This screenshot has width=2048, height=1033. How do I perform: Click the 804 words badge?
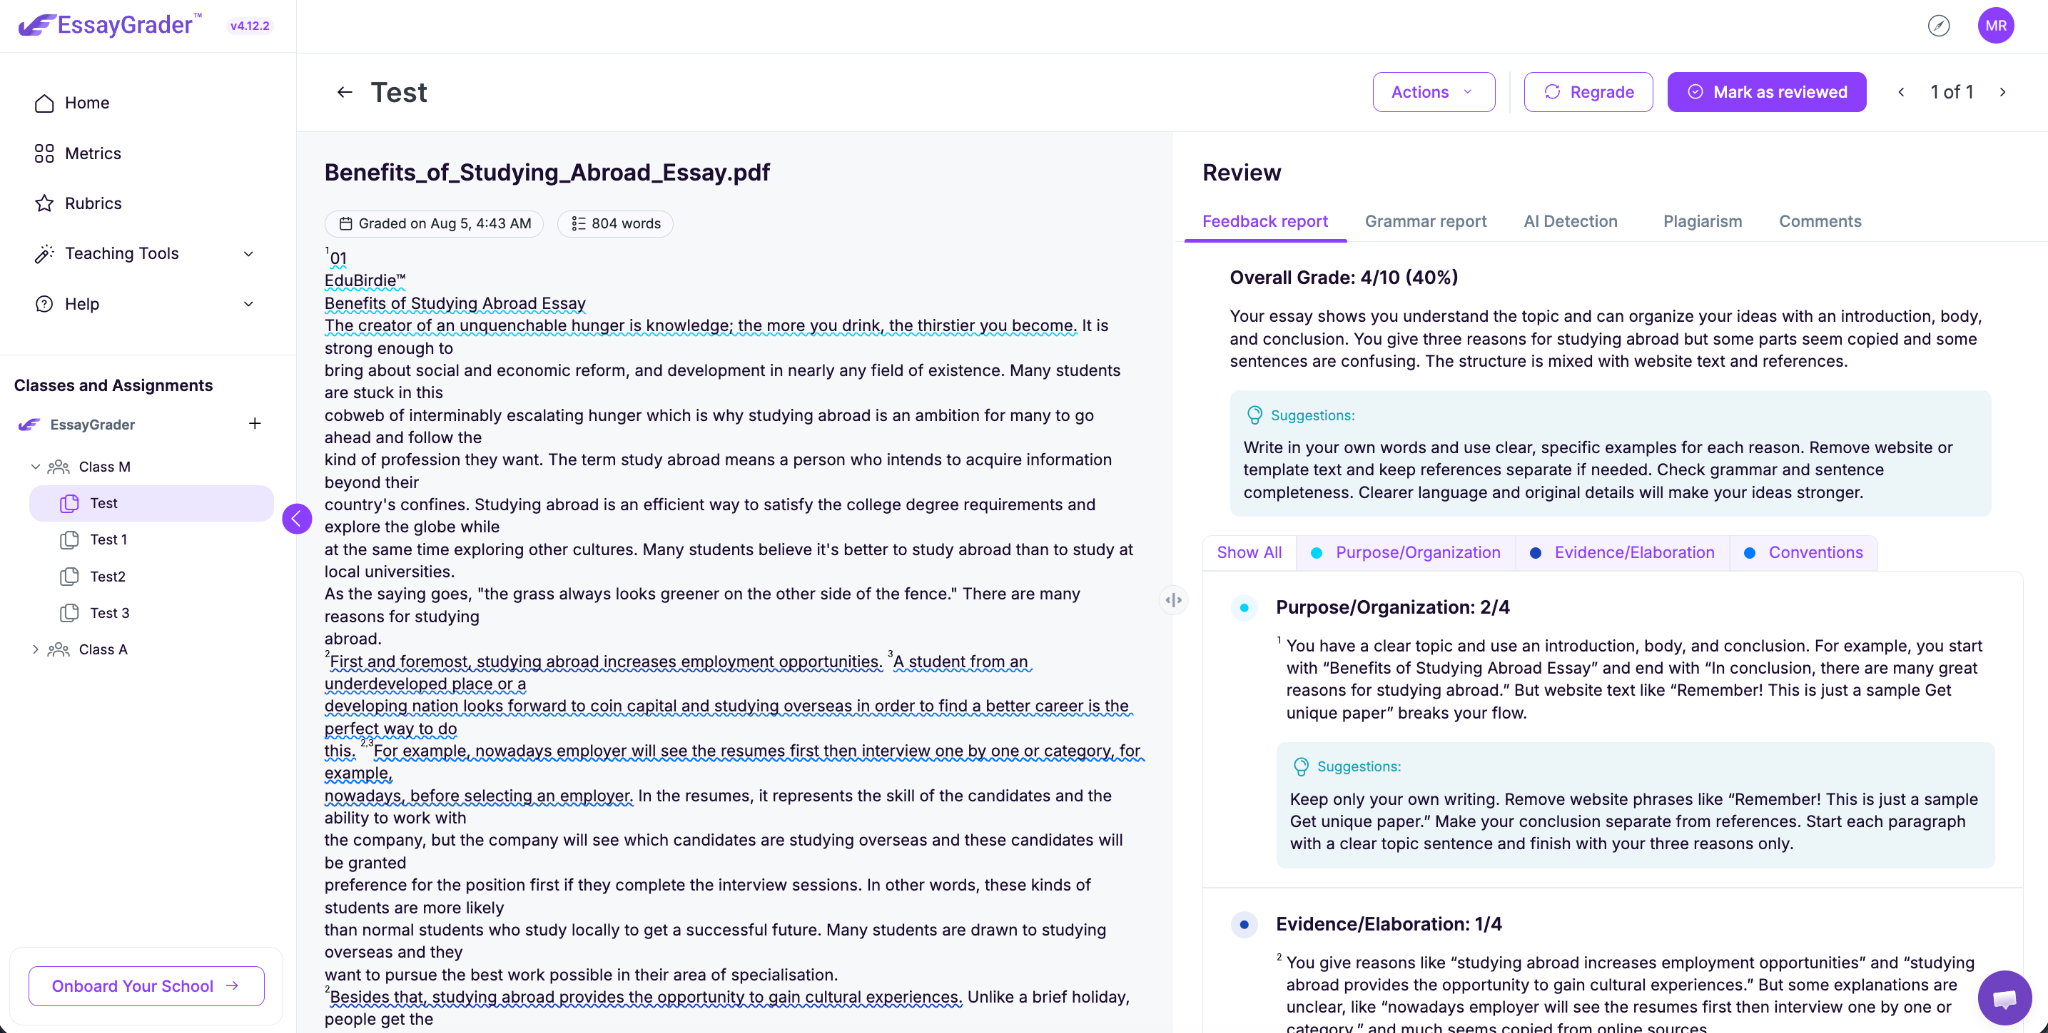coord(615,223)
